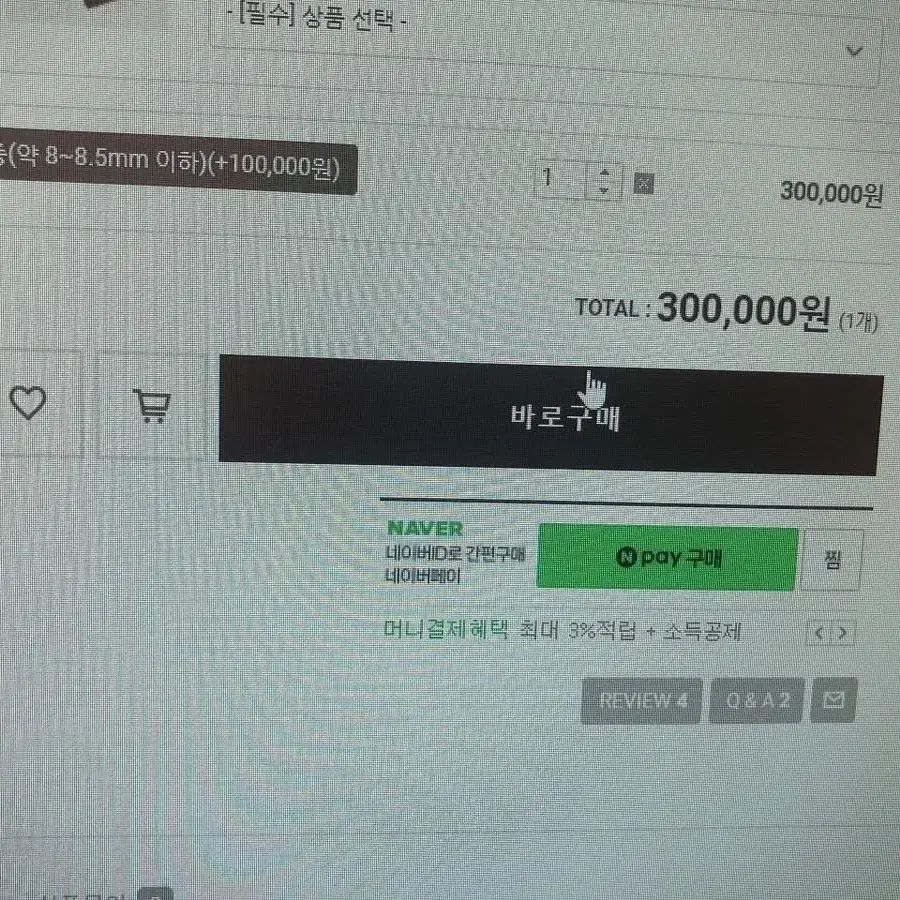Open the envelope email inquiry button
This screenshot has height=900, width=900.
pyautogui.click(x=833, y=699)
